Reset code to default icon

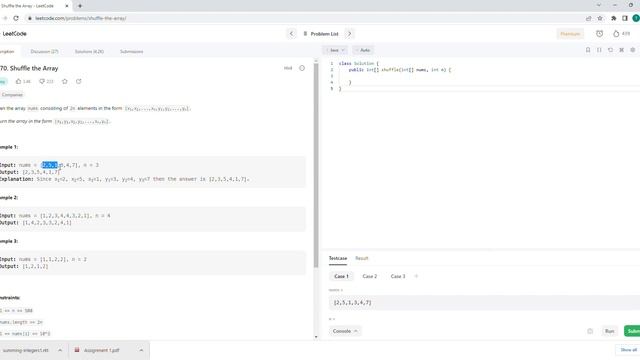click(x=611, y=50)
